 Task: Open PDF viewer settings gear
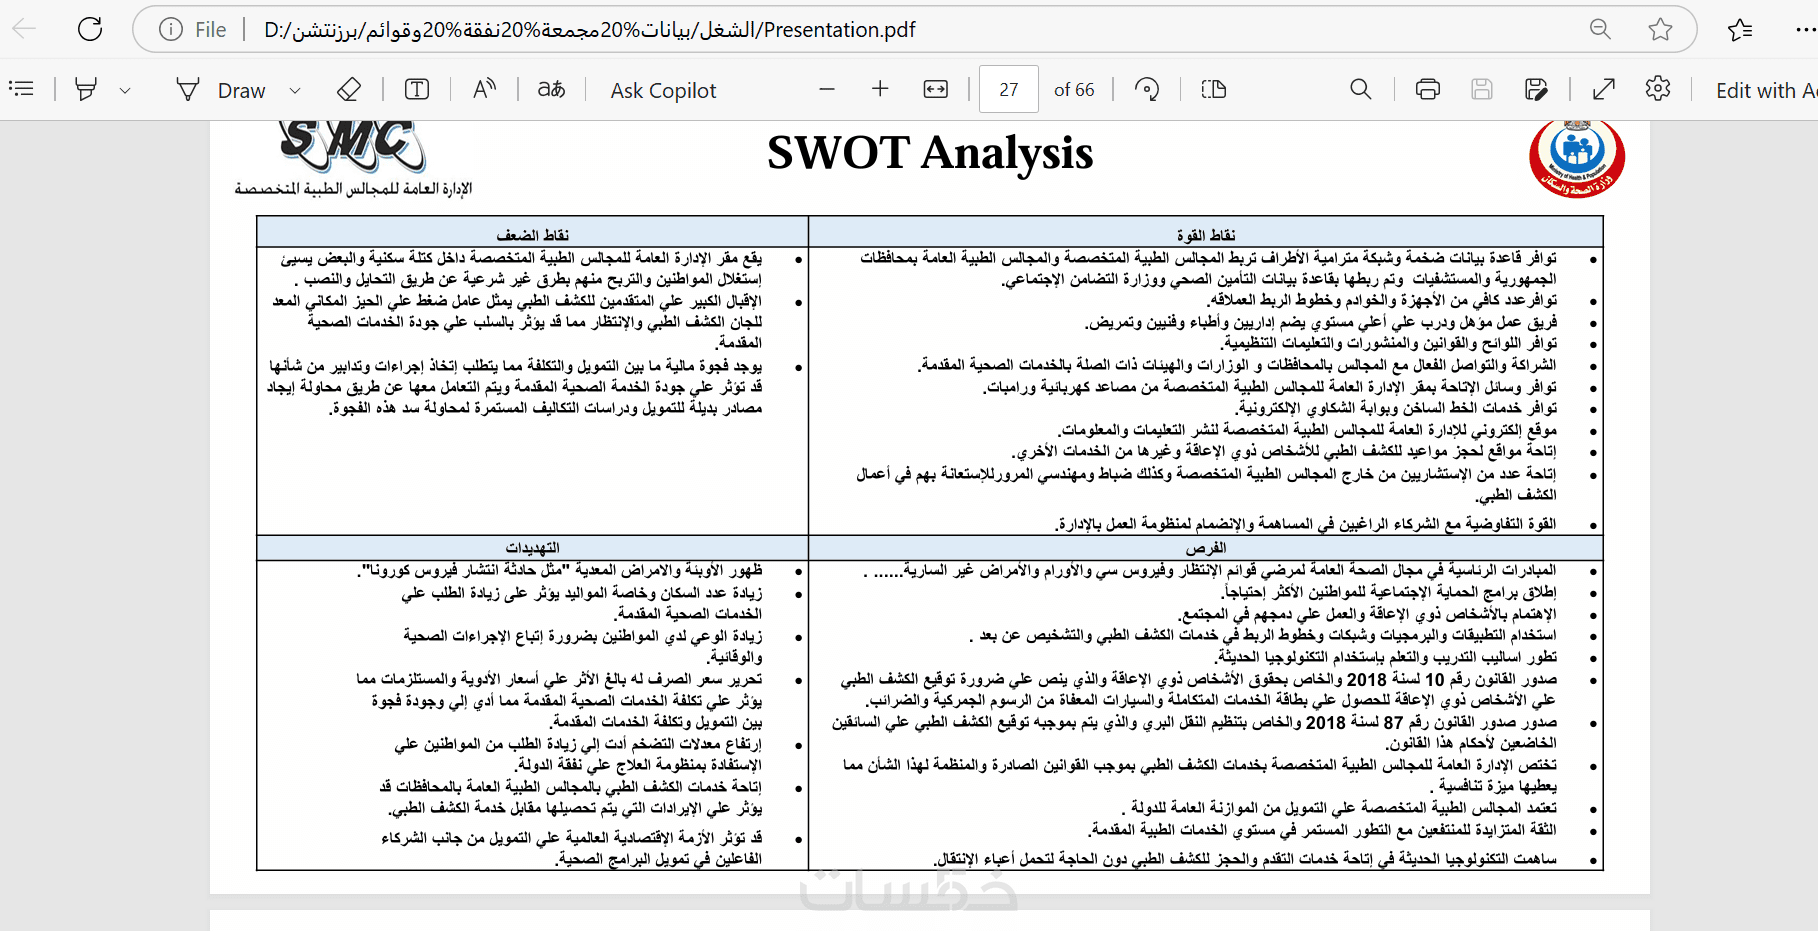coord(1658,89)
